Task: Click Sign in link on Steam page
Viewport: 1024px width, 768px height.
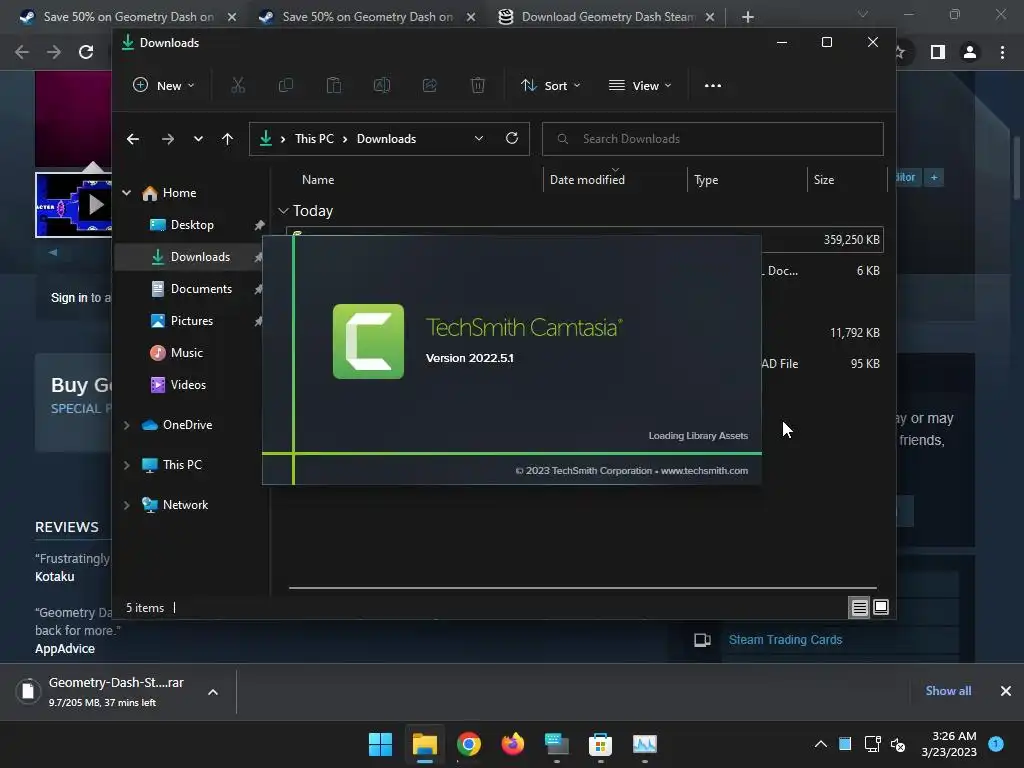Action: 69,298
